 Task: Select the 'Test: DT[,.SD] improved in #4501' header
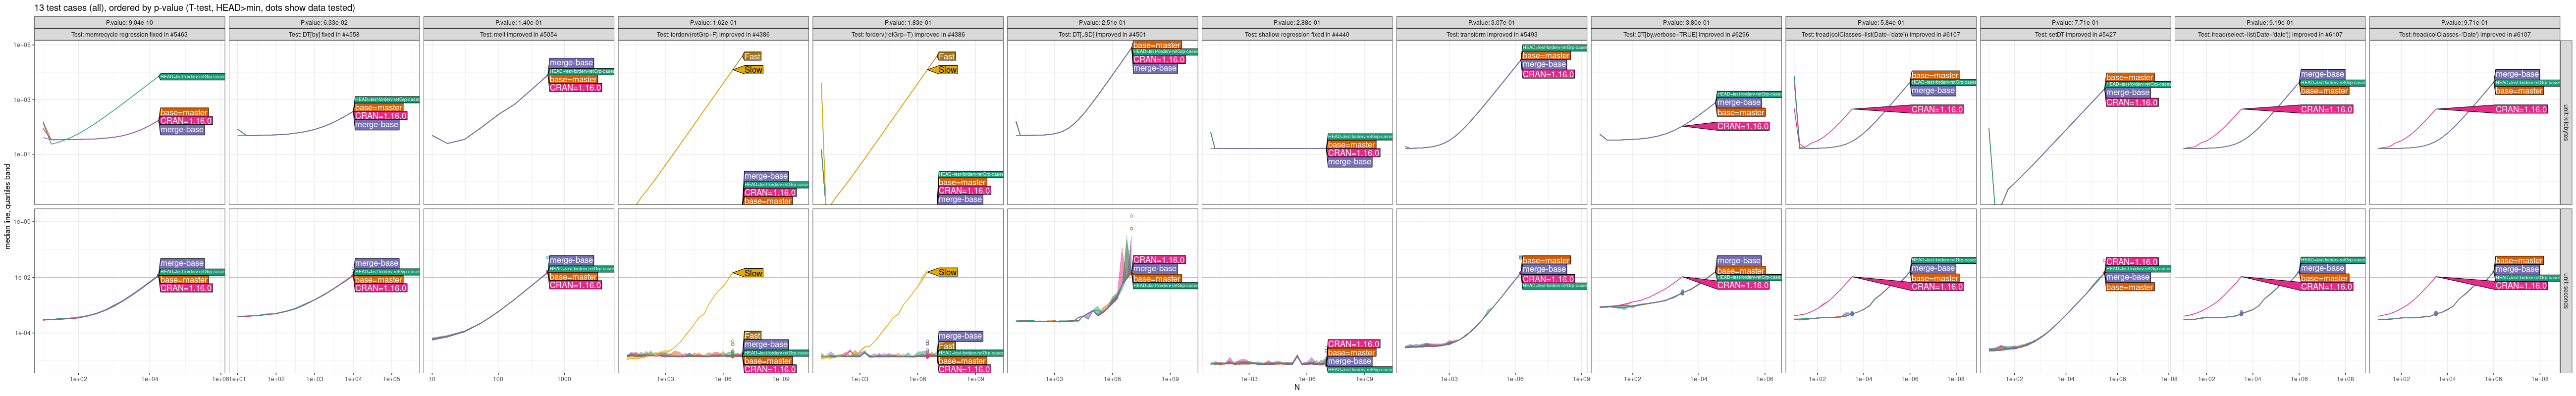point(1102,34)
